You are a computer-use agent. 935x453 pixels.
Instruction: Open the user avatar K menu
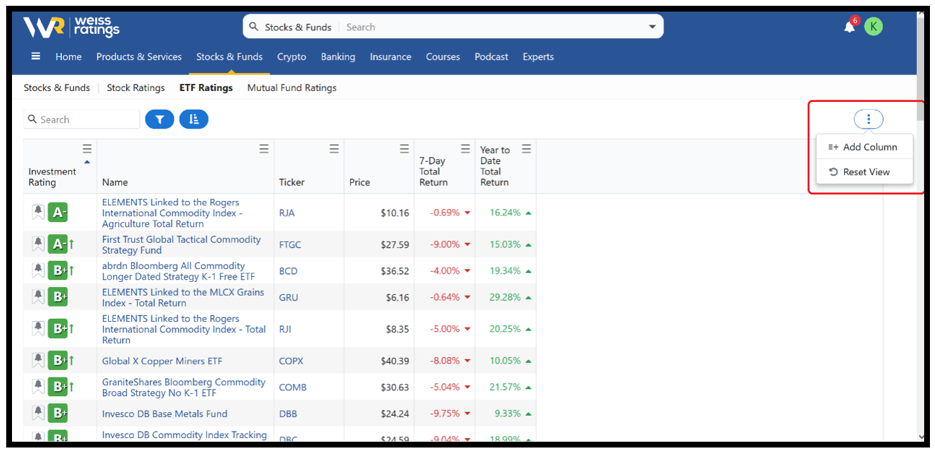click(x=874, y=26)
